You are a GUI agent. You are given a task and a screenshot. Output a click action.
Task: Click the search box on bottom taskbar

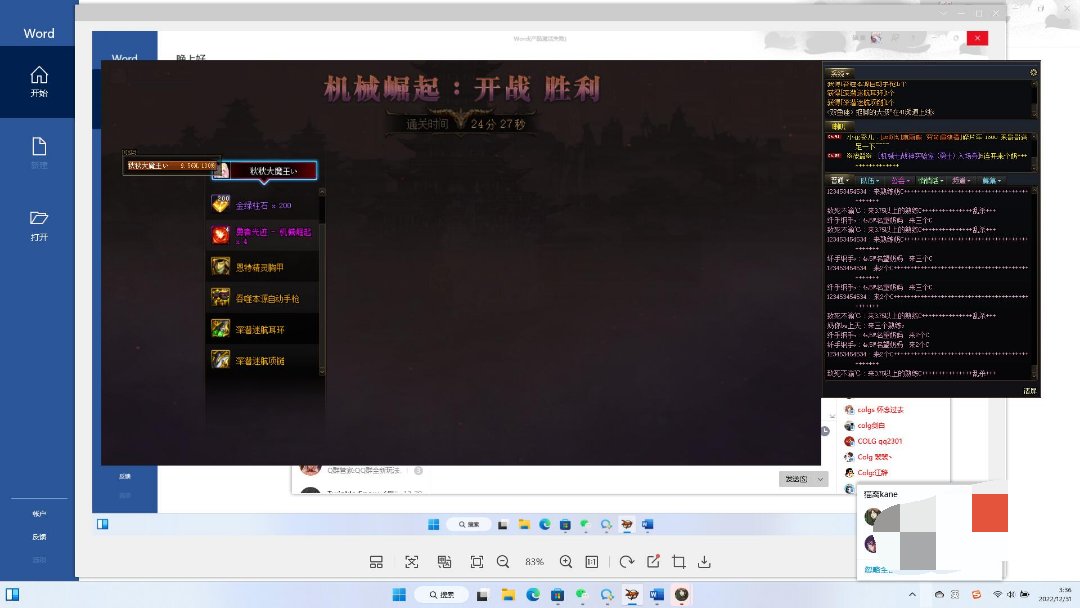coord(442,595)
